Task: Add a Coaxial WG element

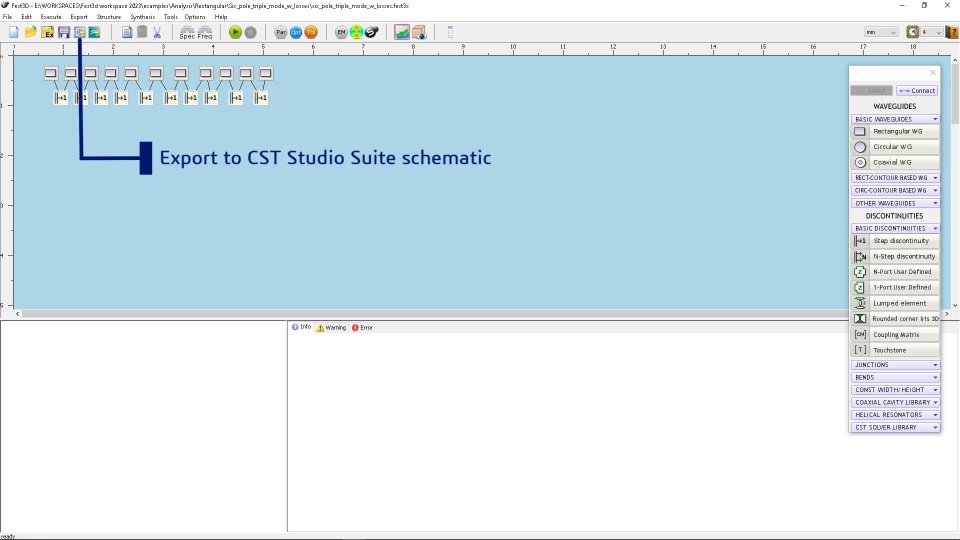Action: click(894, 162)
